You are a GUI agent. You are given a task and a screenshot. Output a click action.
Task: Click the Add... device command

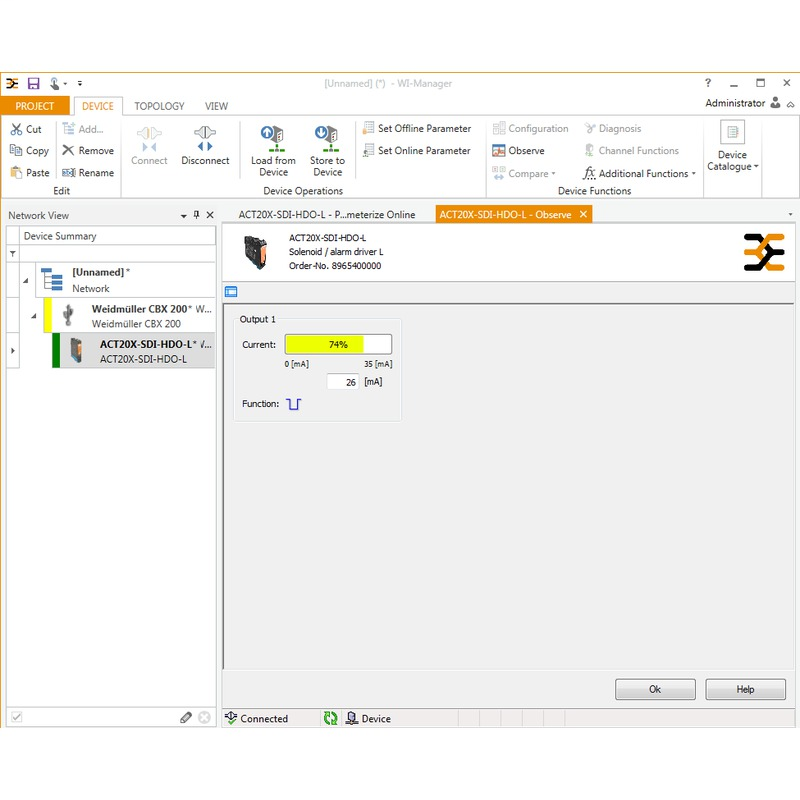[83, 129]
